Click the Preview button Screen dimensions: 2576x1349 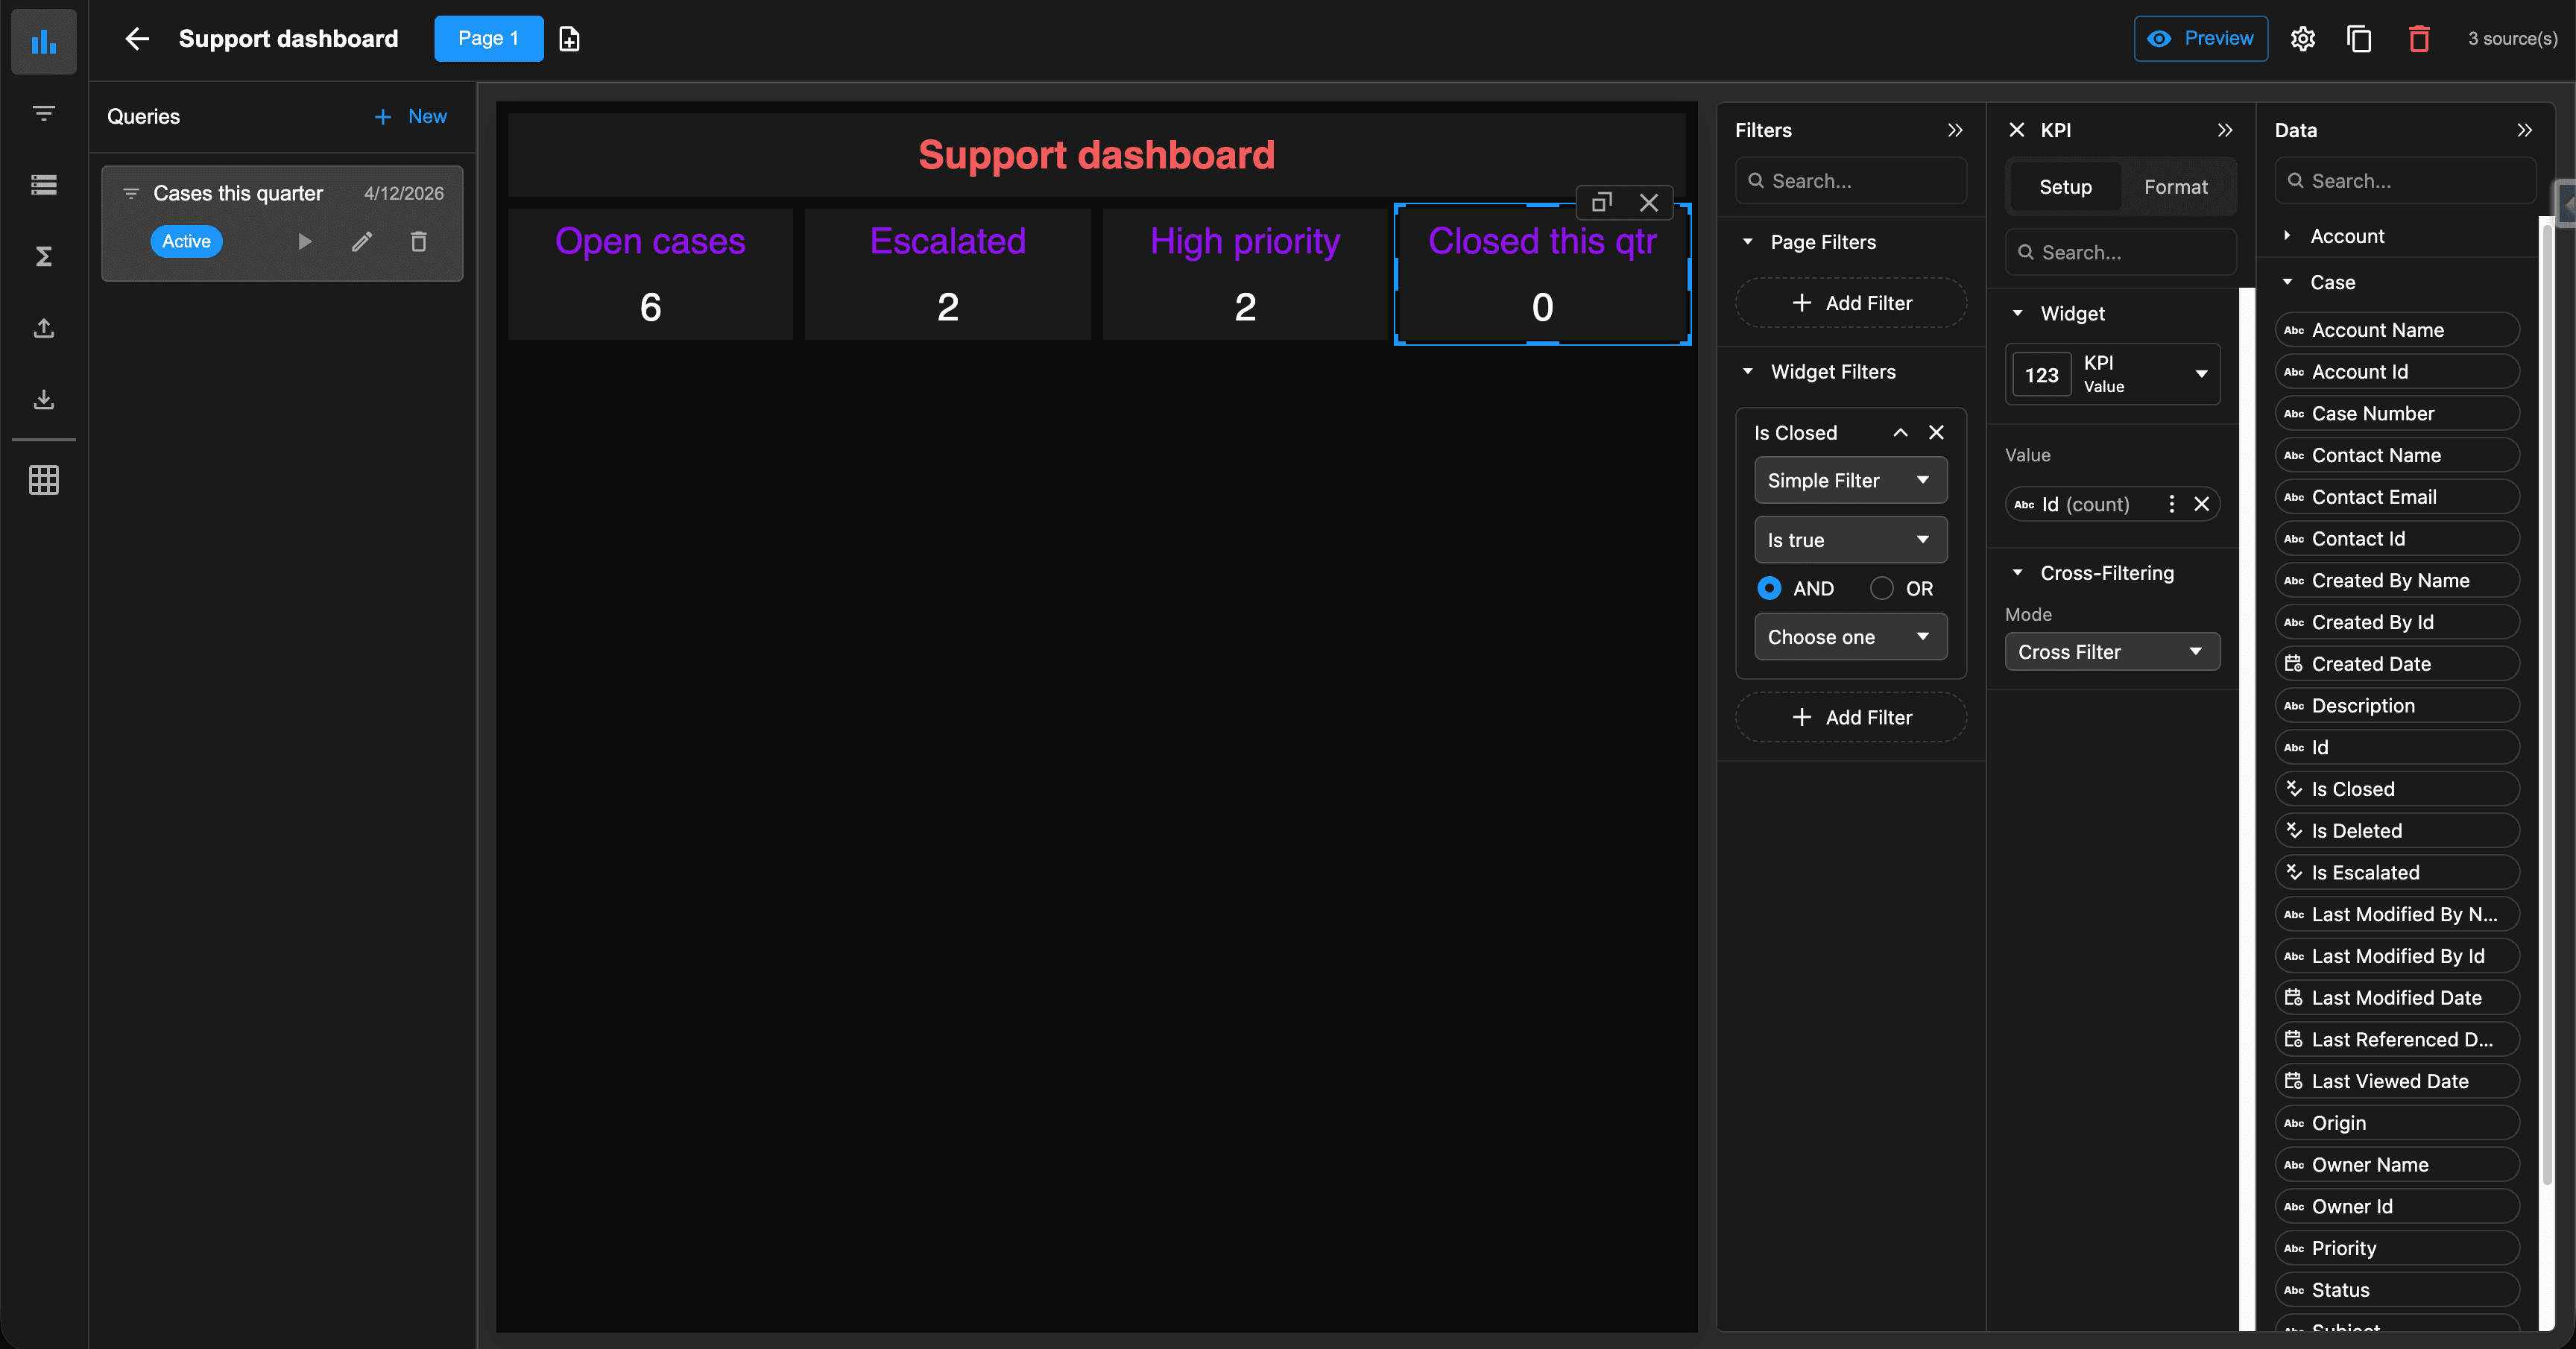coord(2200,39)
